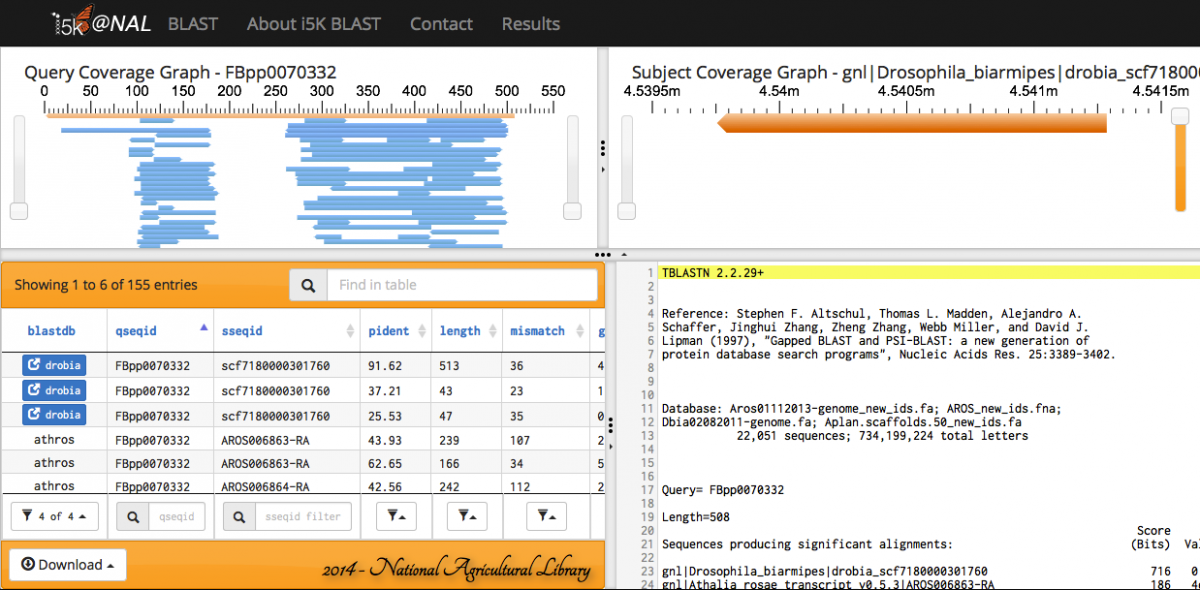Open the third drobia row link button
1200x590 pixels.
54,415
